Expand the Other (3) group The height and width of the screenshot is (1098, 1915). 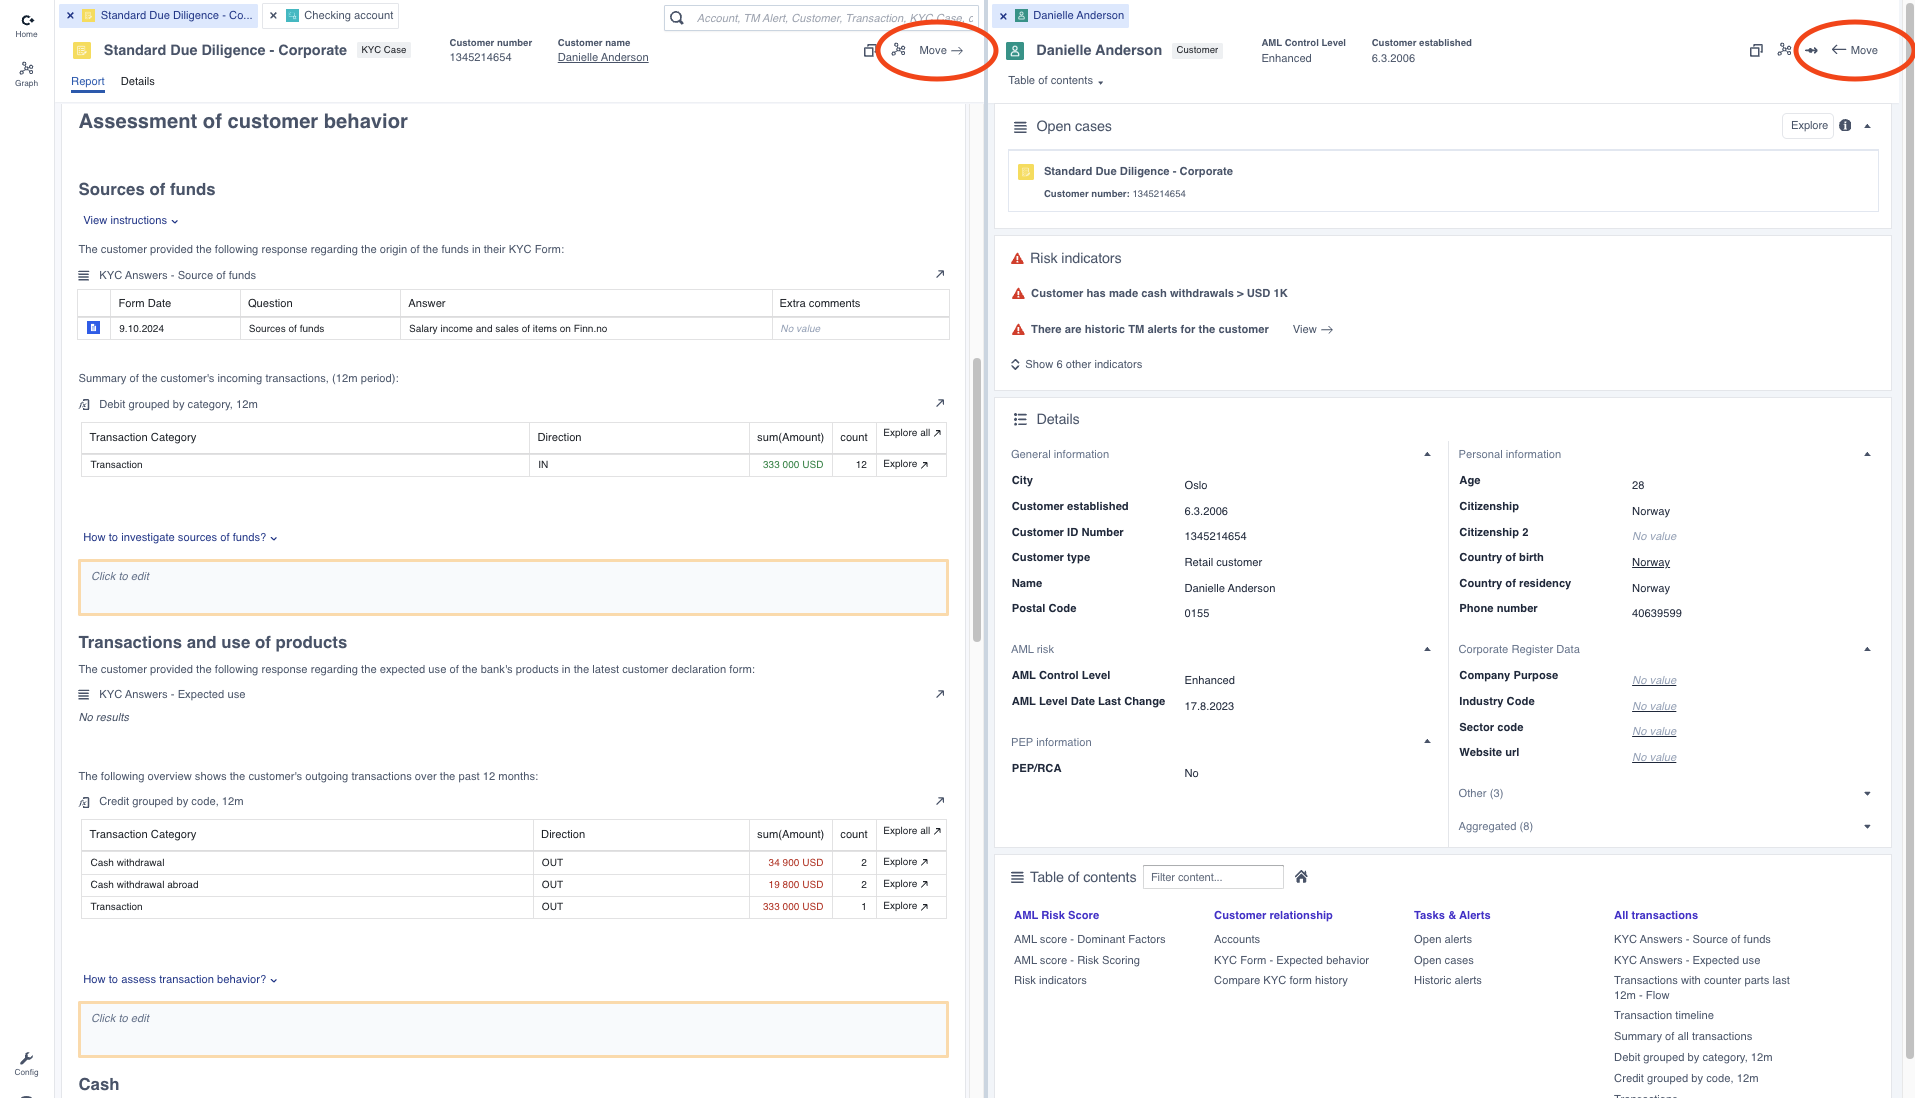(1867, 794)
